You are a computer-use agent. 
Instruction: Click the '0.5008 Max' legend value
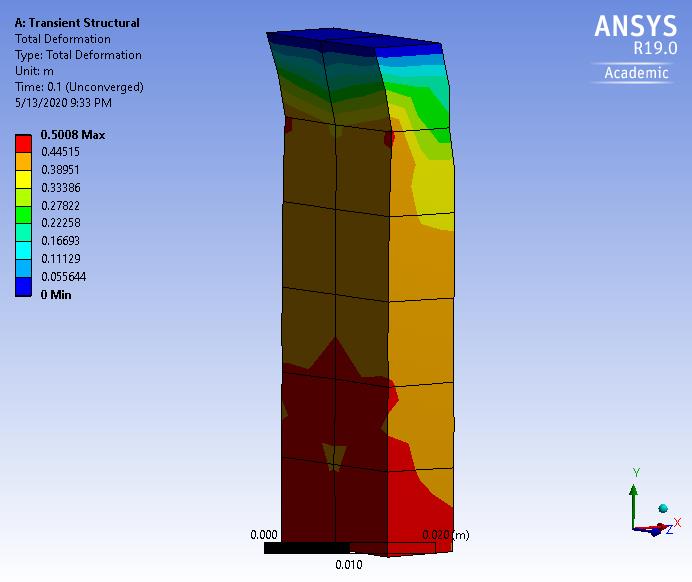coord(73,135)
